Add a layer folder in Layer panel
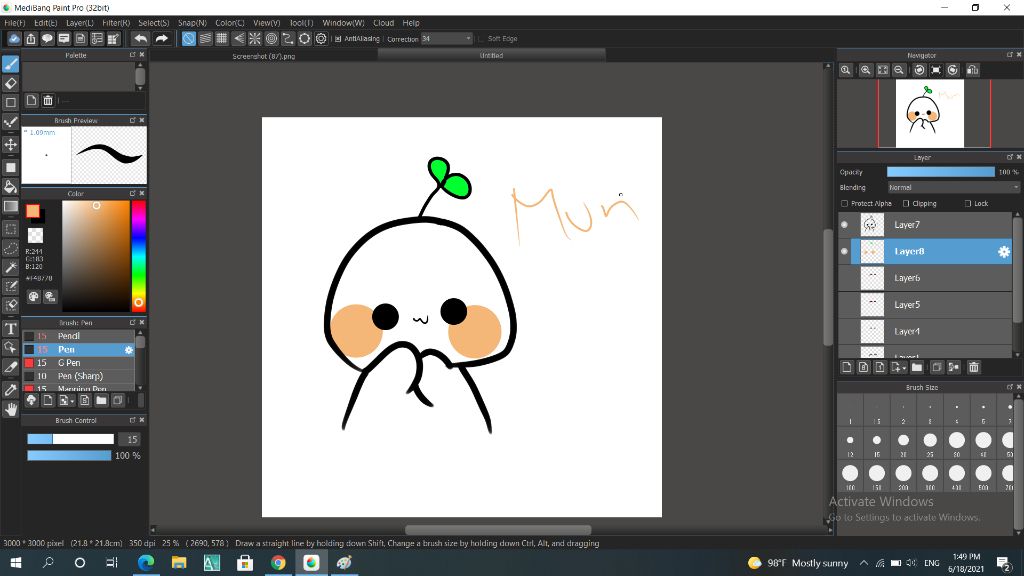The height and width of the screenshot is (576, 1024). [917, 367]
